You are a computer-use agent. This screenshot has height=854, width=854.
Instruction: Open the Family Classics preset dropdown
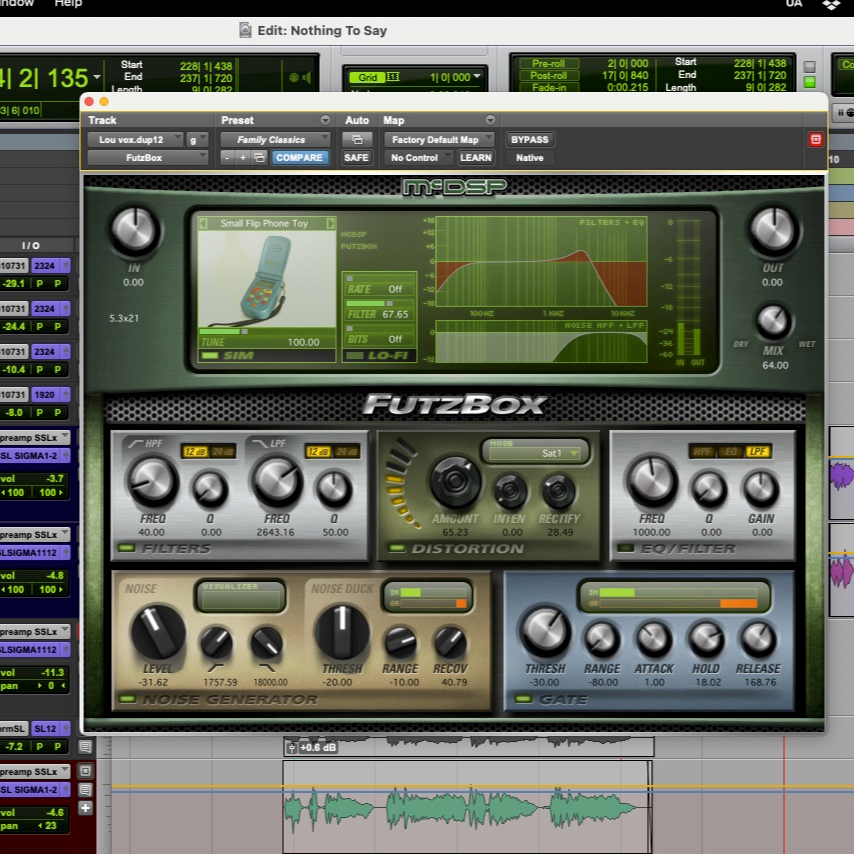[x=275, y=139]
